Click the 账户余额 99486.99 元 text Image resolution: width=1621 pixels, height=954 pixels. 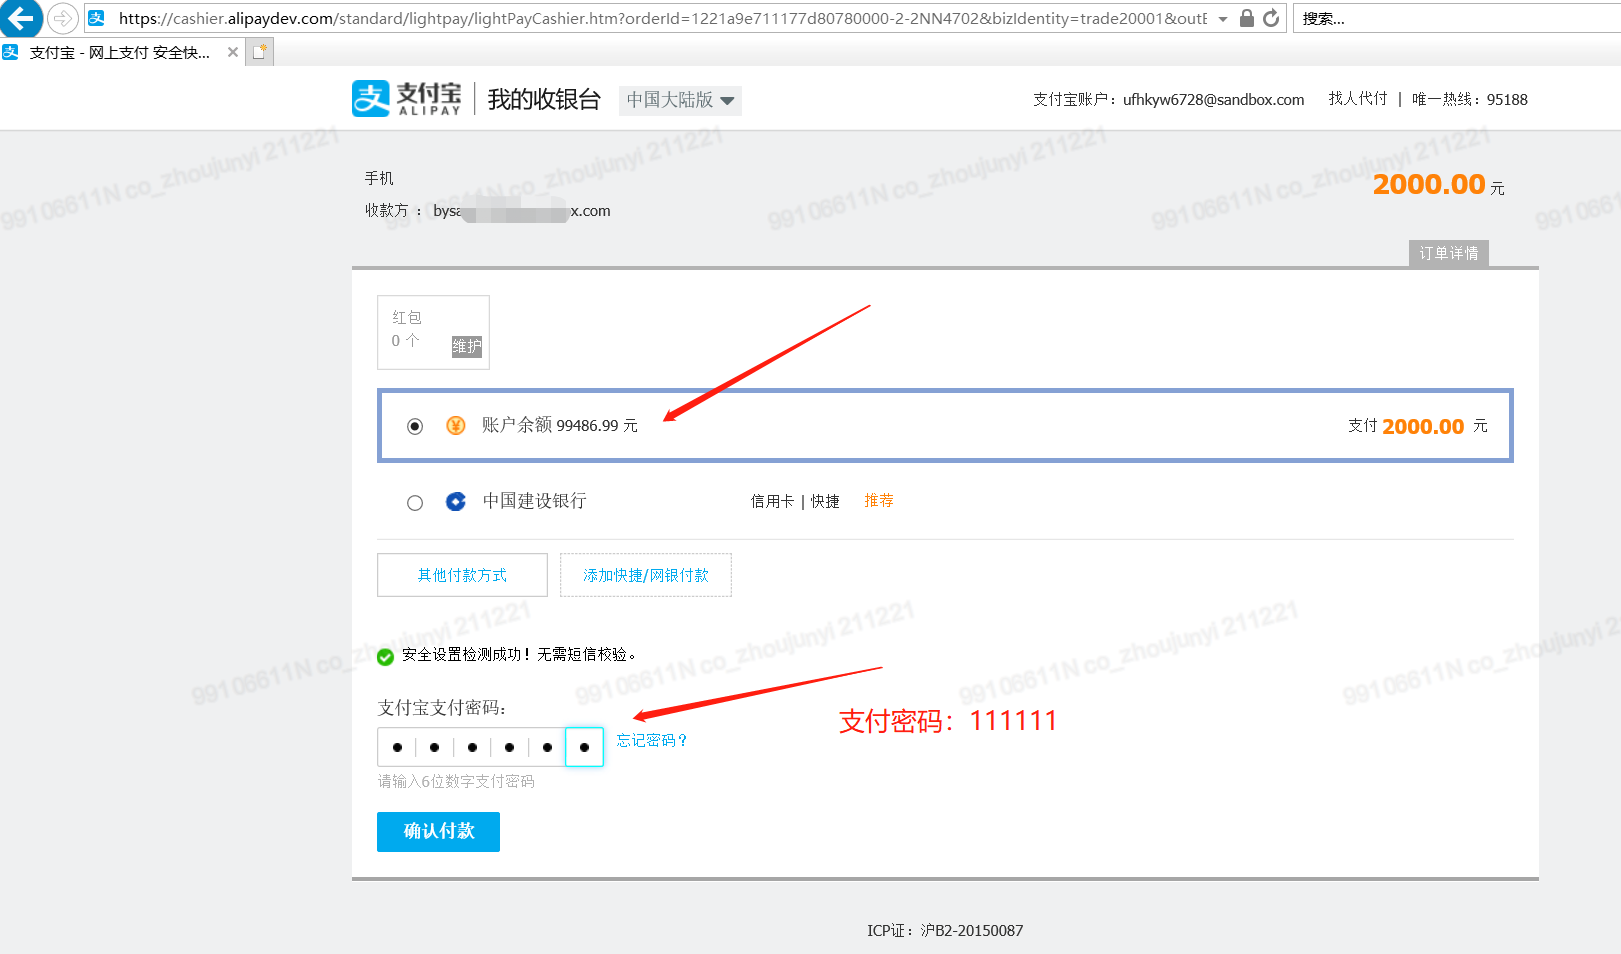coord(560,425)
